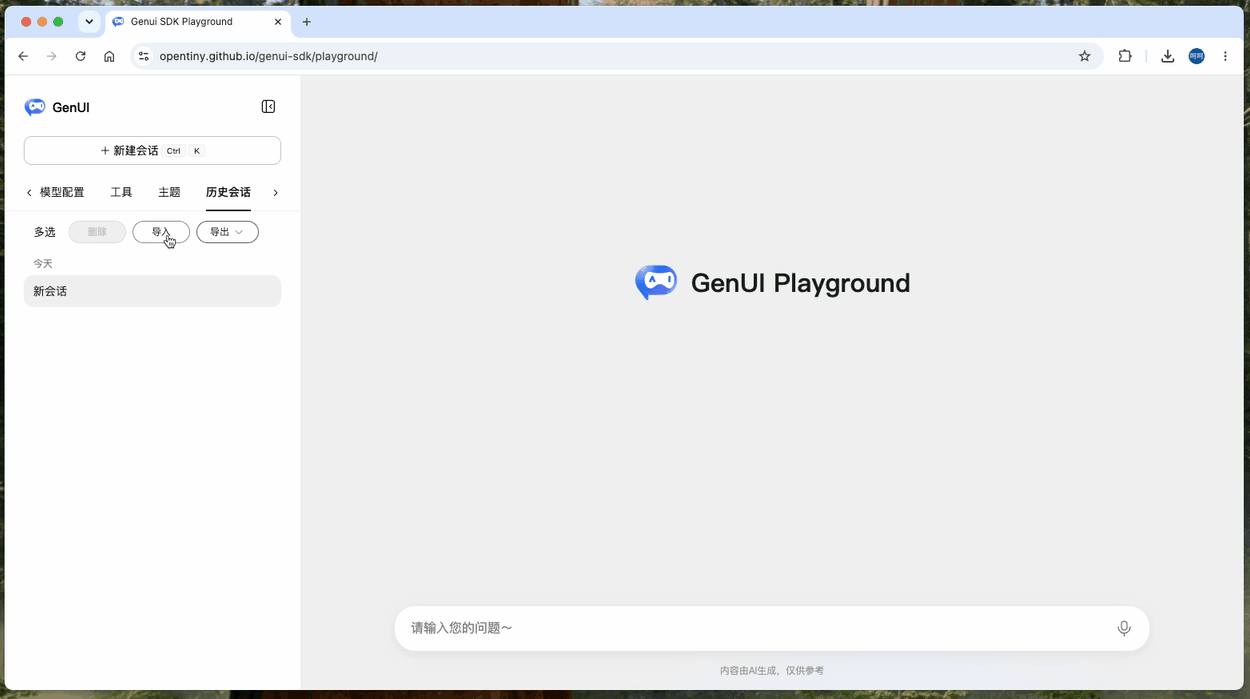Click the 导入 import button
The width and height of the screenshot is (1250, 699).
[x=161, y=232]
